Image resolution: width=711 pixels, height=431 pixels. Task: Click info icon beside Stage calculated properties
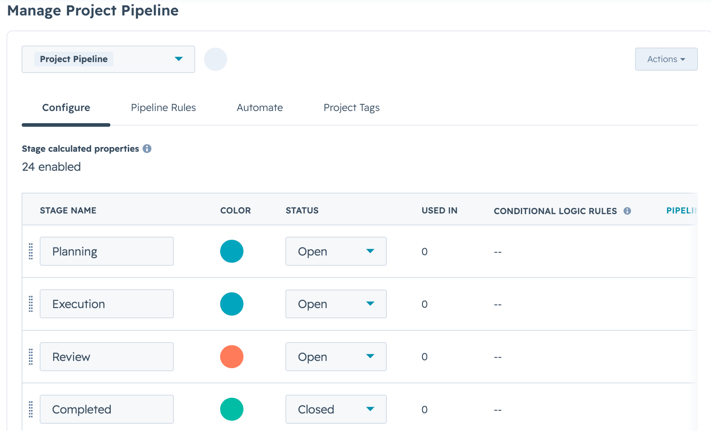[147, 149]
